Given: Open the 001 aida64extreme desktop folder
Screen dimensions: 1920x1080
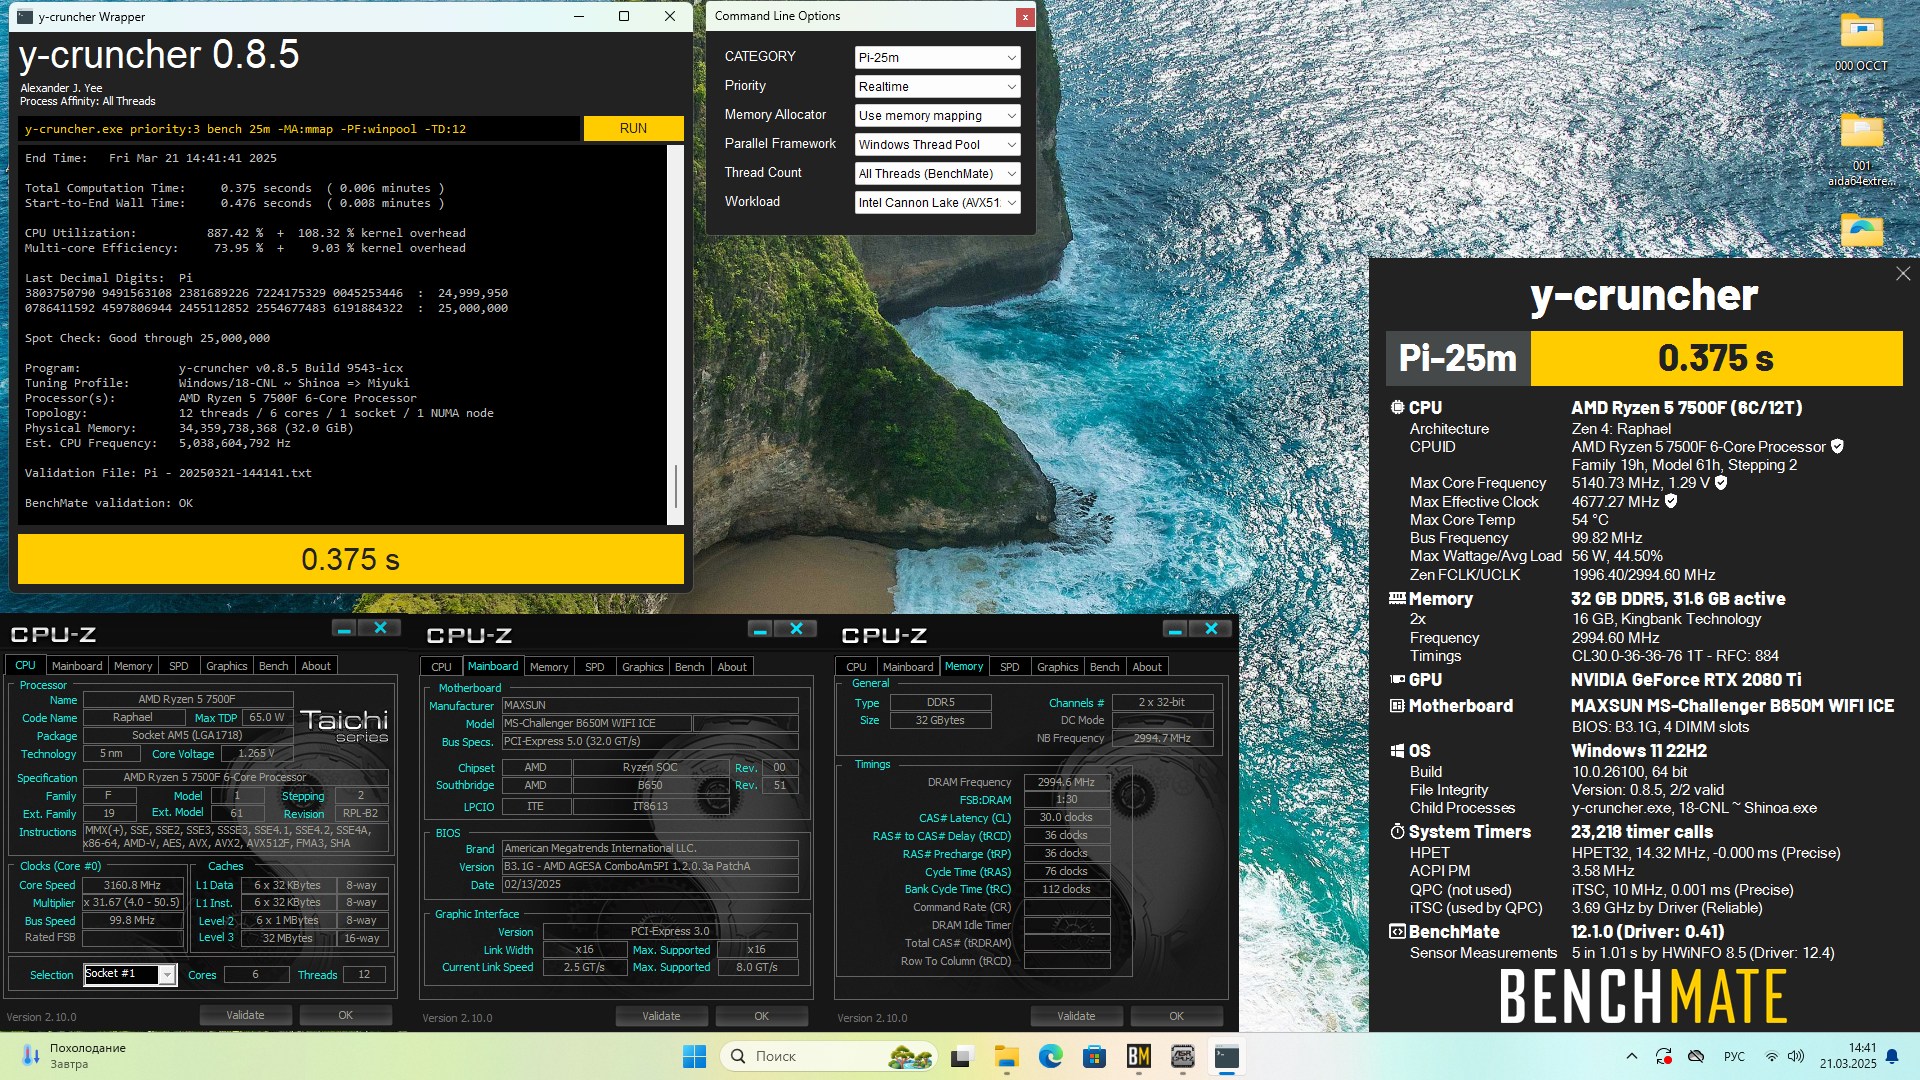Looking at the screenshot, I should (1861, 150).
